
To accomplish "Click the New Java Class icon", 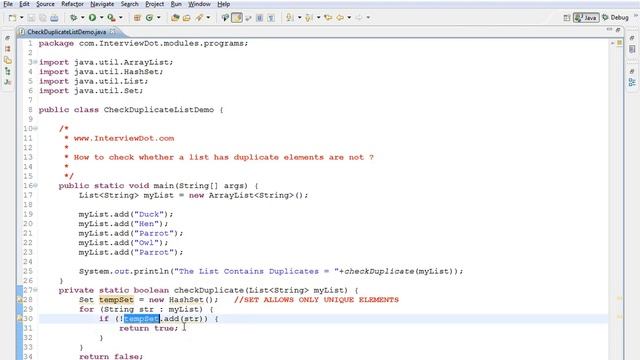I will click(149, 18).
